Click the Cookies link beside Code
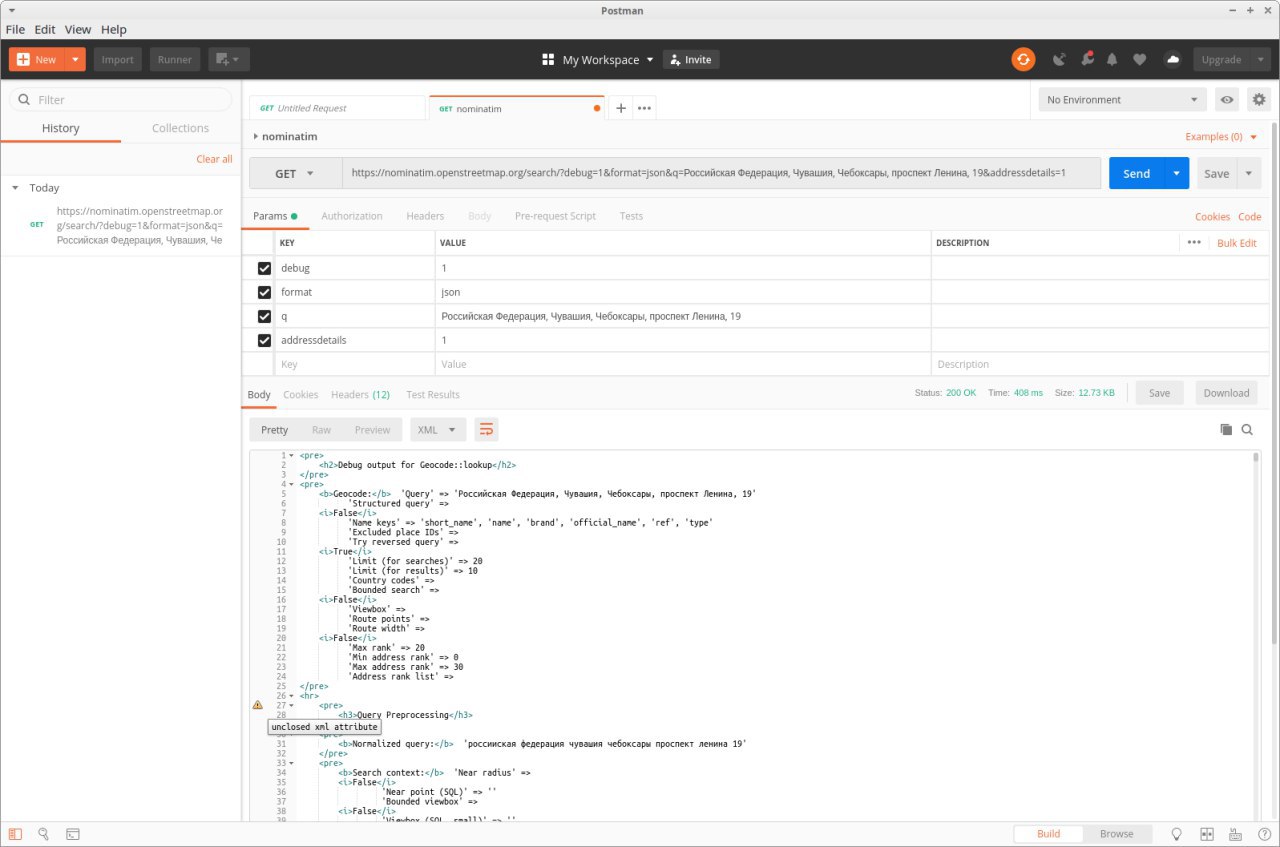 1212,217
